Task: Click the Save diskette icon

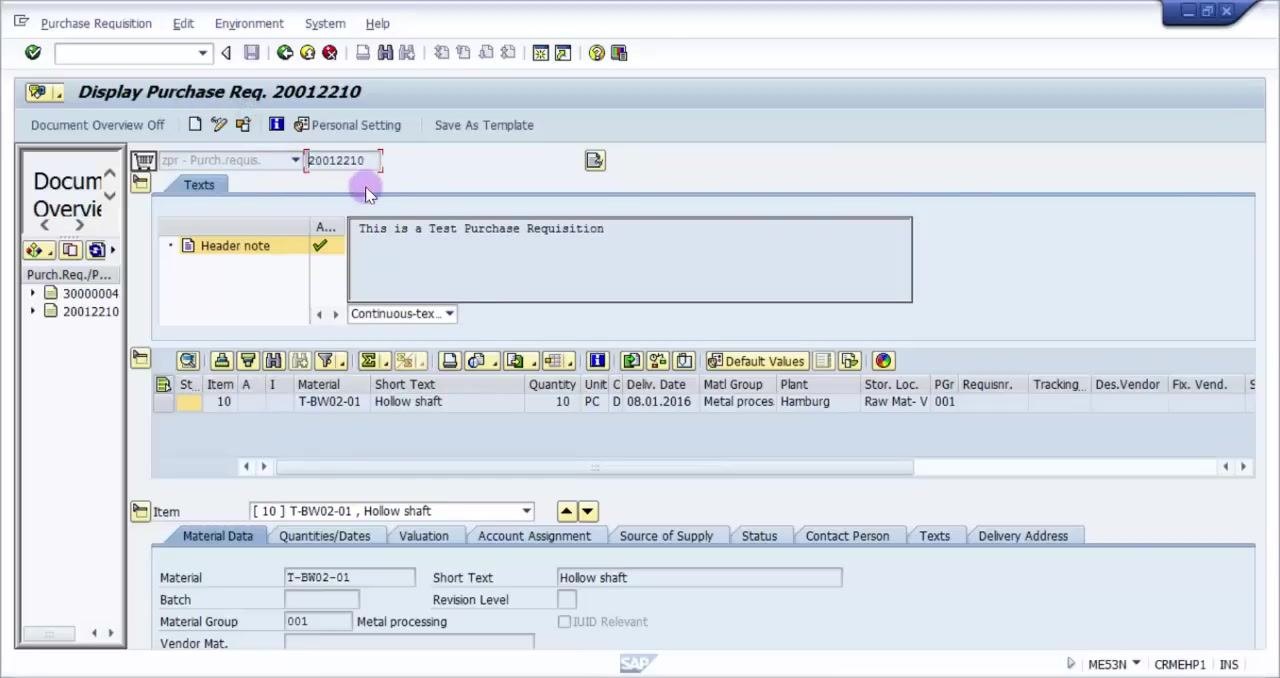Action: tap(252, 53)
